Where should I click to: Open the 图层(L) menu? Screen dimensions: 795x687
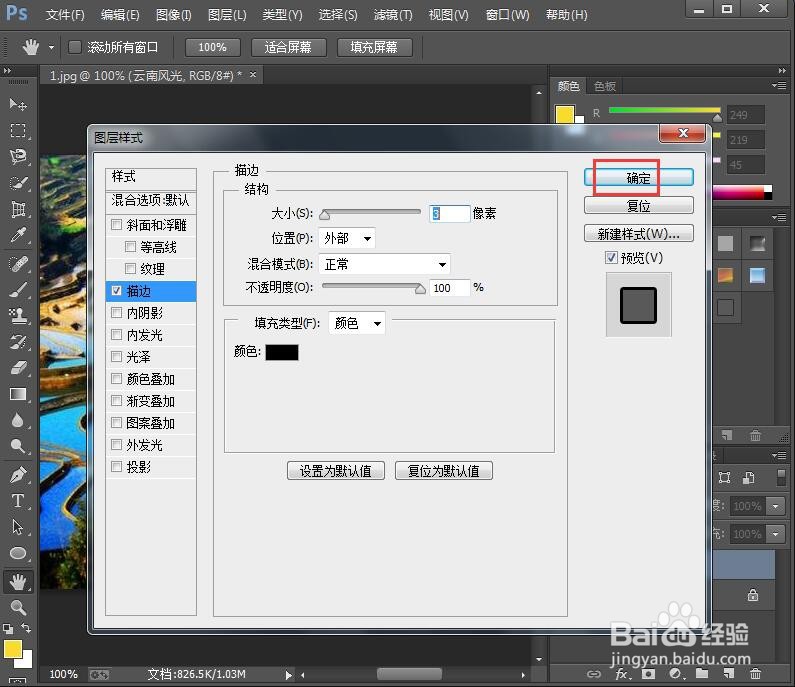[227, 15]
